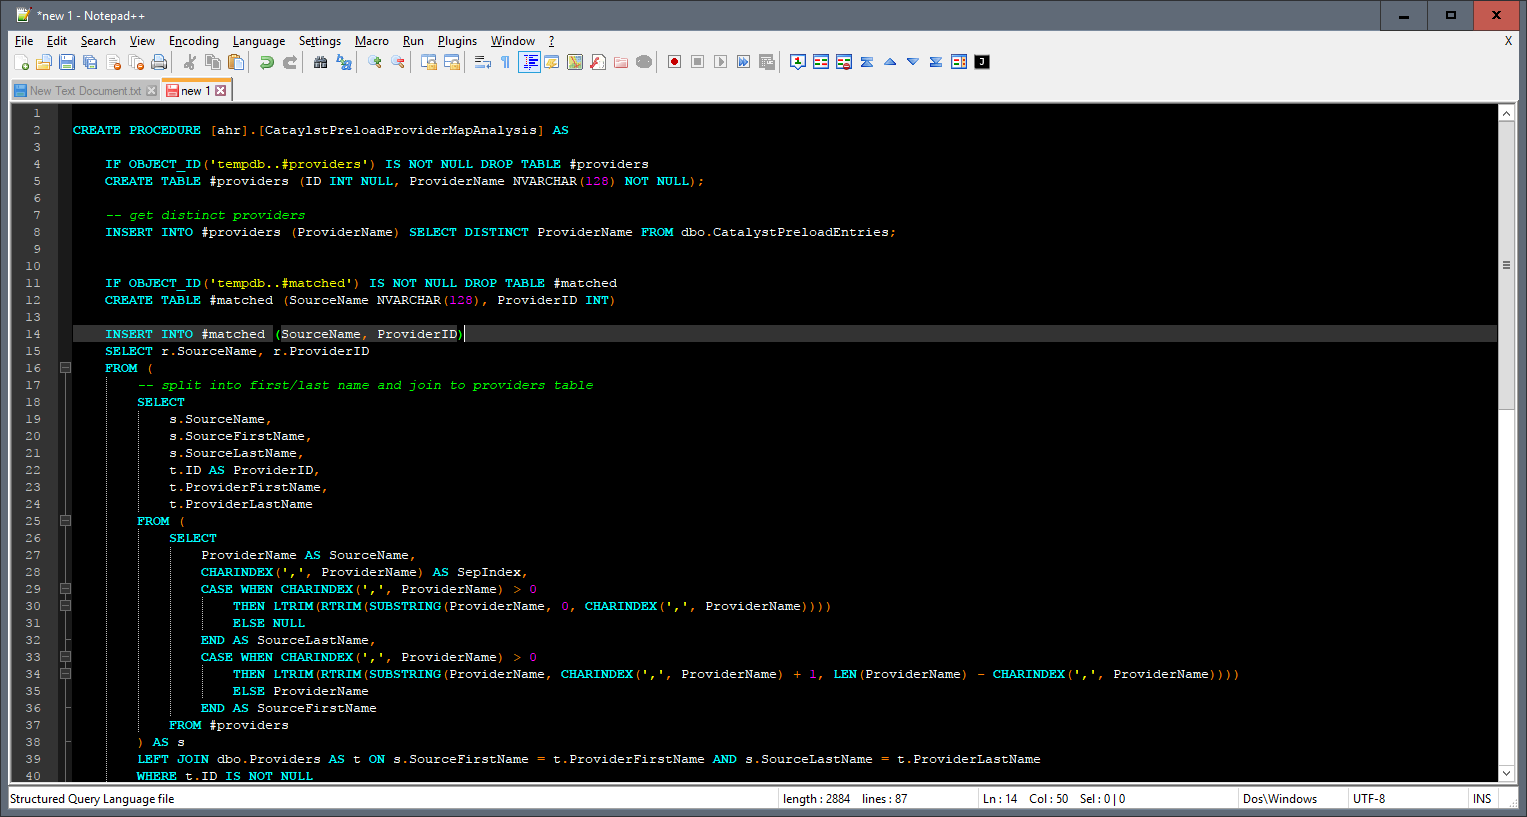Screen dimensions: 1527x817
Task: Click the blue down-triangle plugin icon
Action: point(913,62)
